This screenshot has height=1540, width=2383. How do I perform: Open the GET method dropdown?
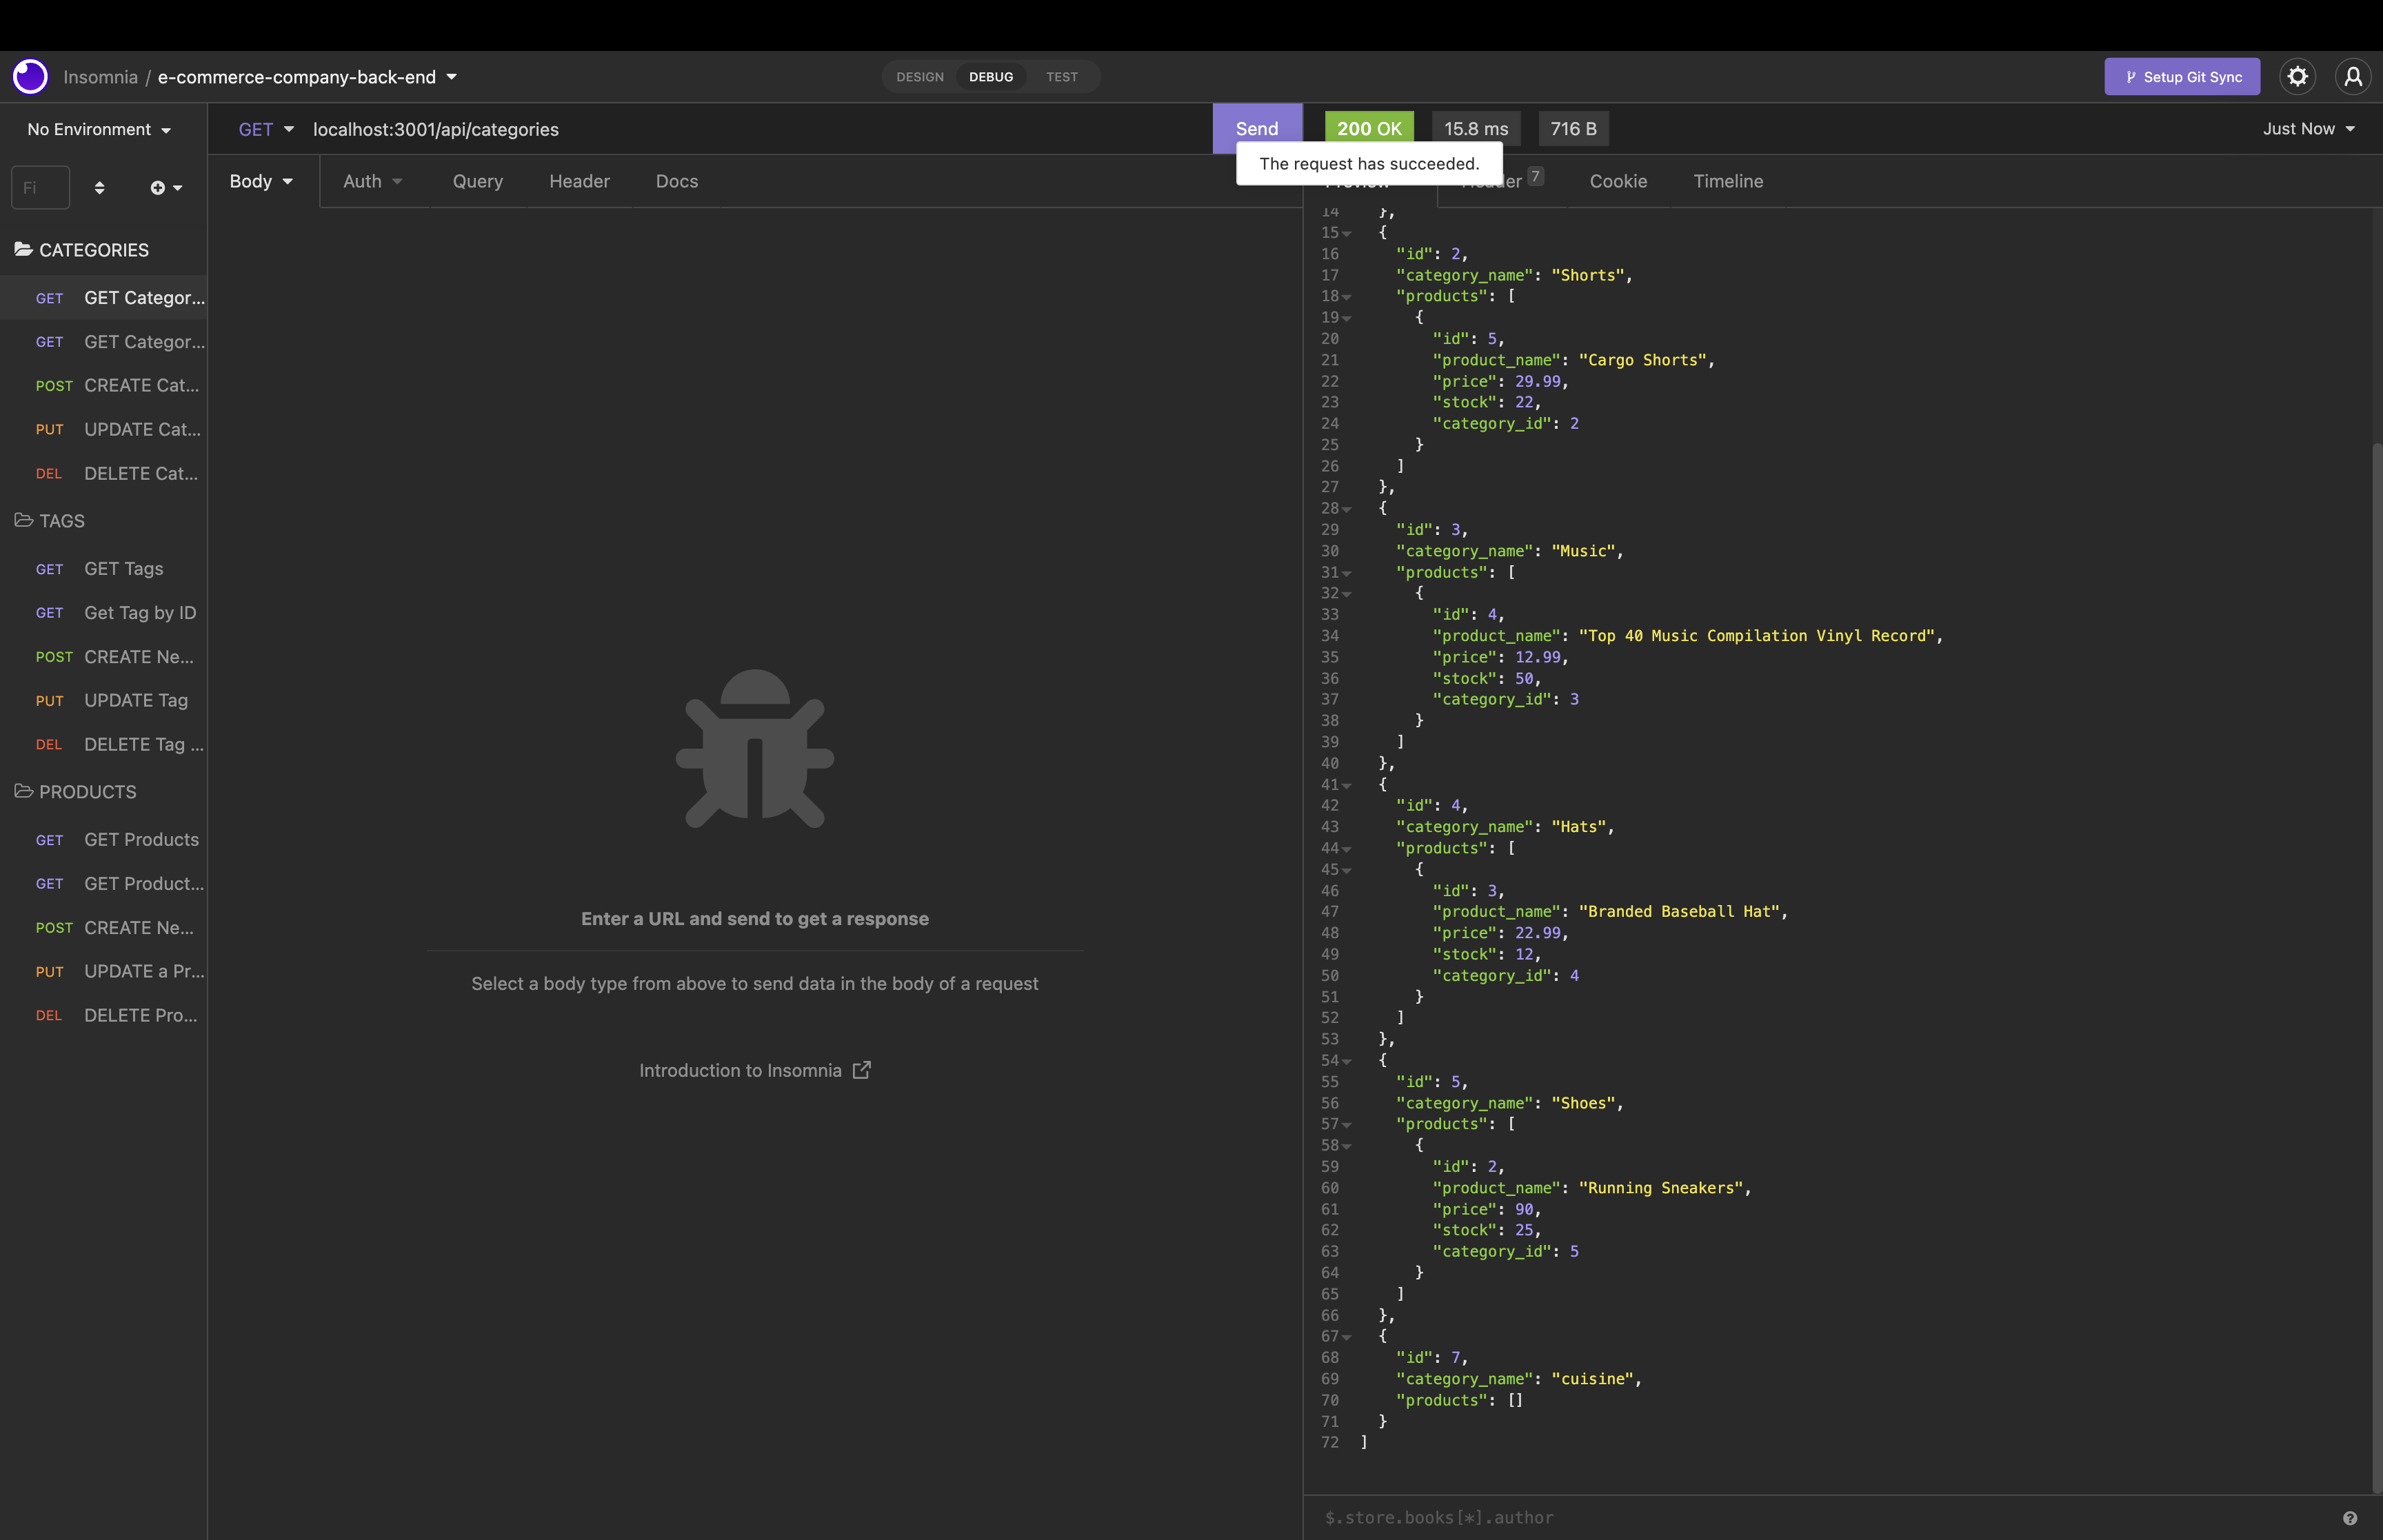pos(266,129)
